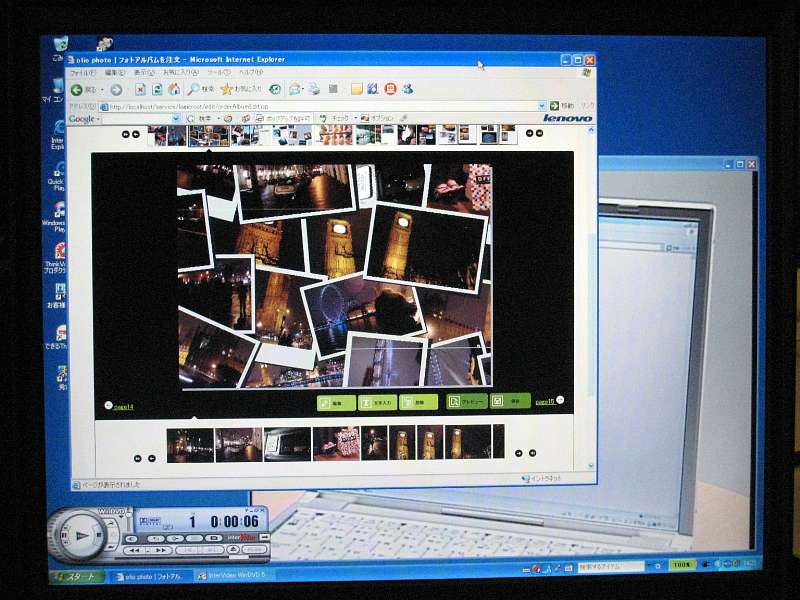The width and height of the screenshot is (800, 600).
Task: Open the 表示 menu
Action: [x=144, y=73]
